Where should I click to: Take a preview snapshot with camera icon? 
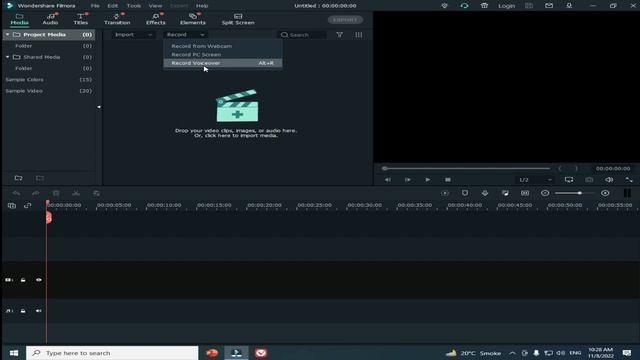coord(589,180)
